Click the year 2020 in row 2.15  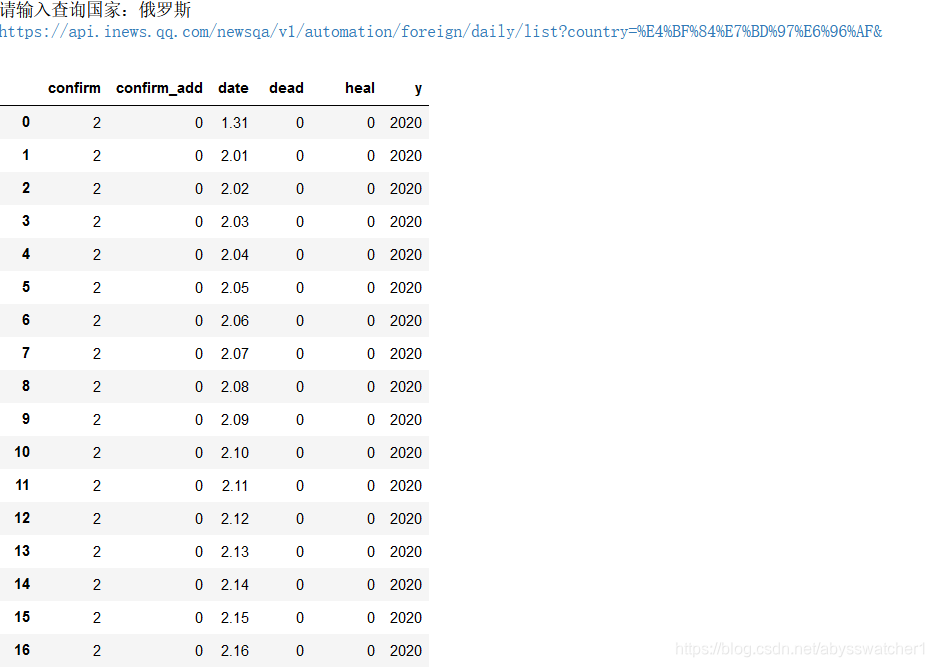coord(406,618)
